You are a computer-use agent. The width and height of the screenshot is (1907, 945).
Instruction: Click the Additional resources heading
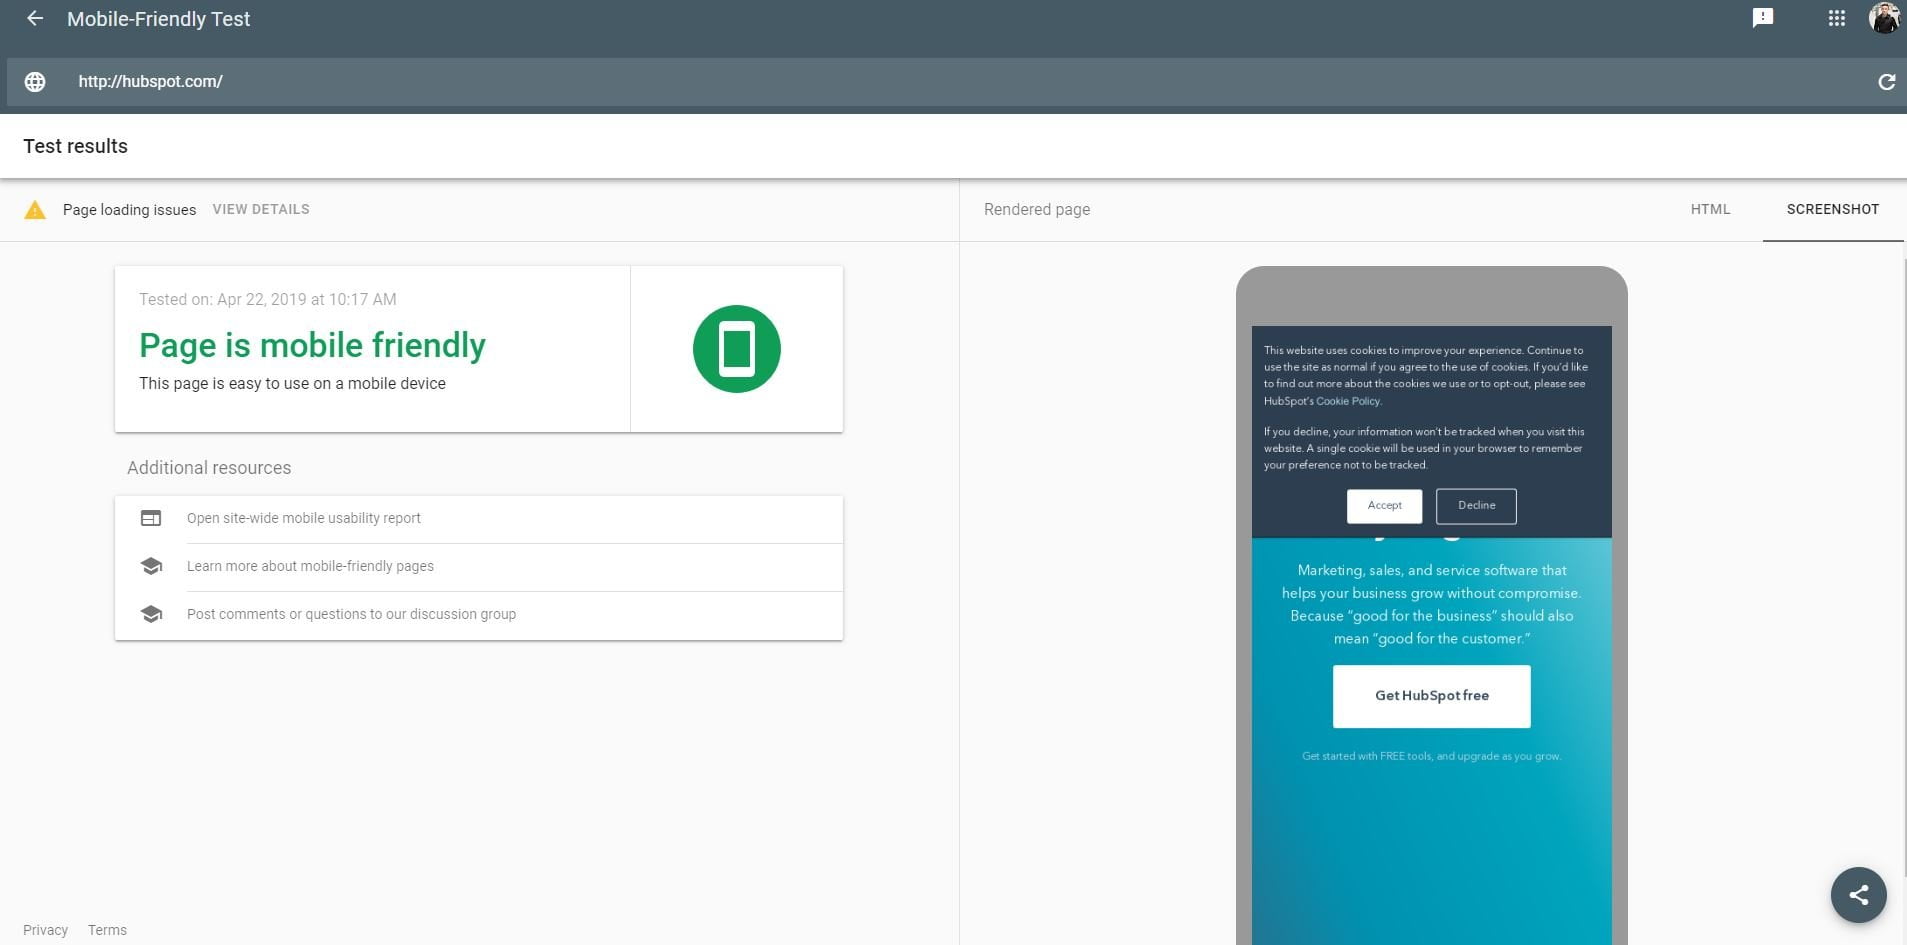[209, 468]
